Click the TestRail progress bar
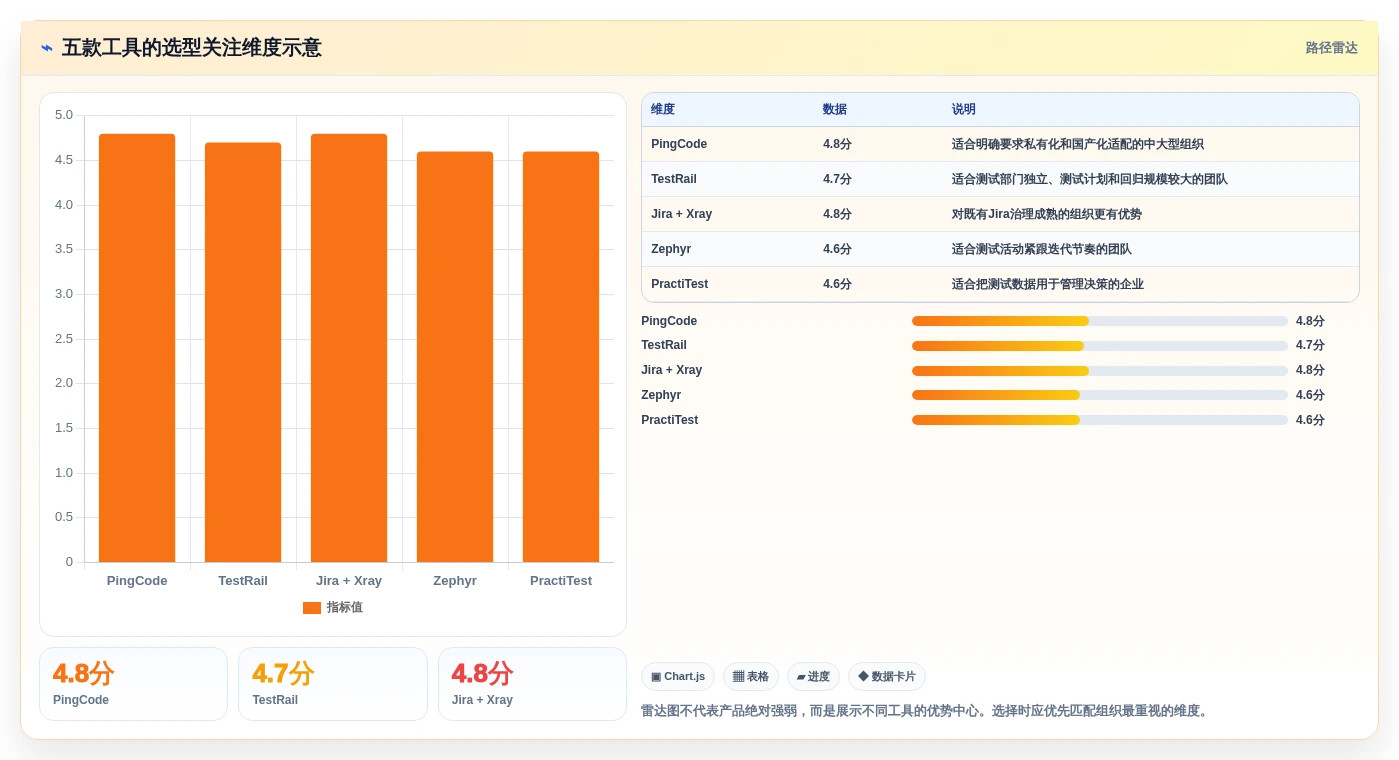Image resolution: width=1399 pixels, height=760 pixels. pos(1100,346)
